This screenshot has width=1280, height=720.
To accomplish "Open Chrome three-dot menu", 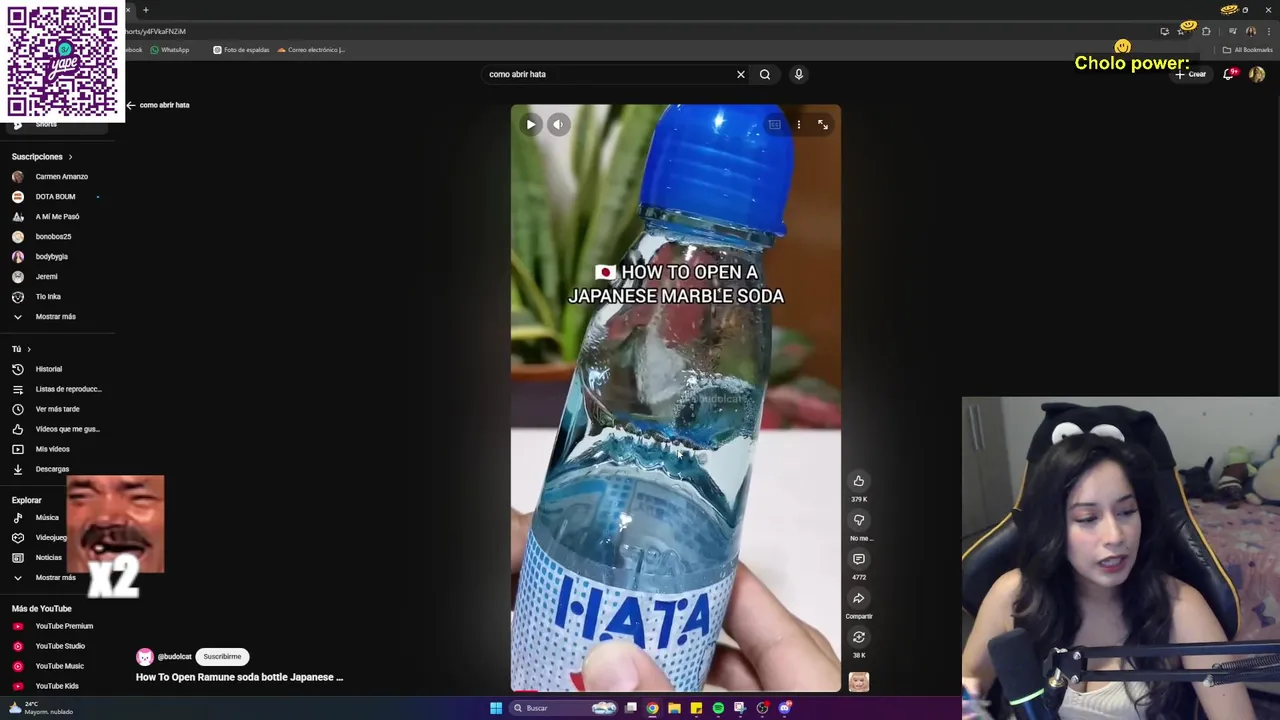I will tap(1268, 31).
